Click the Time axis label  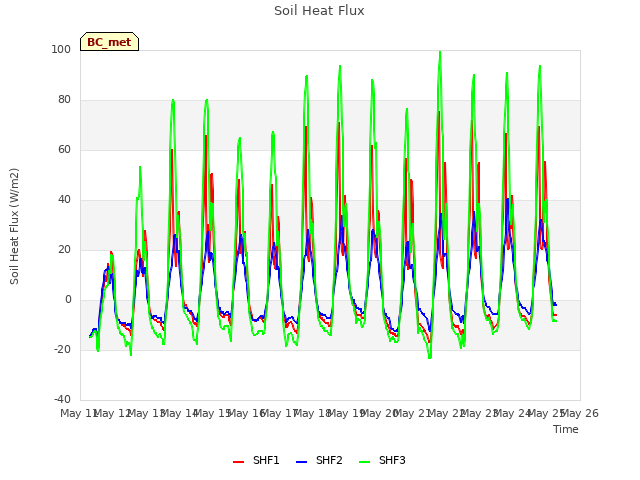click(x=566, y=429)
